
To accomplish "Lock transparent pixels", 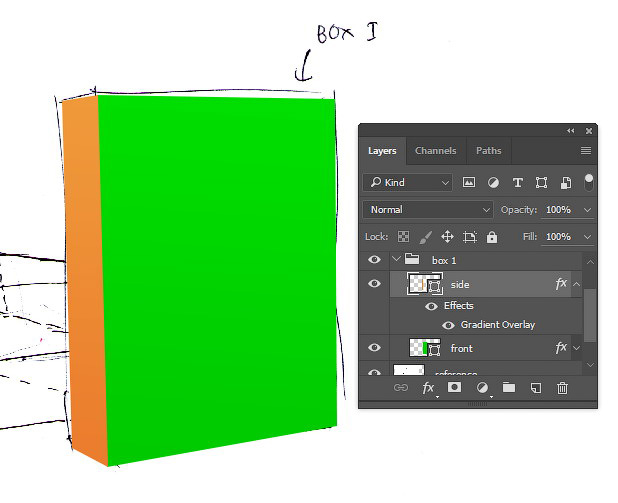I will tap(403, 237).
